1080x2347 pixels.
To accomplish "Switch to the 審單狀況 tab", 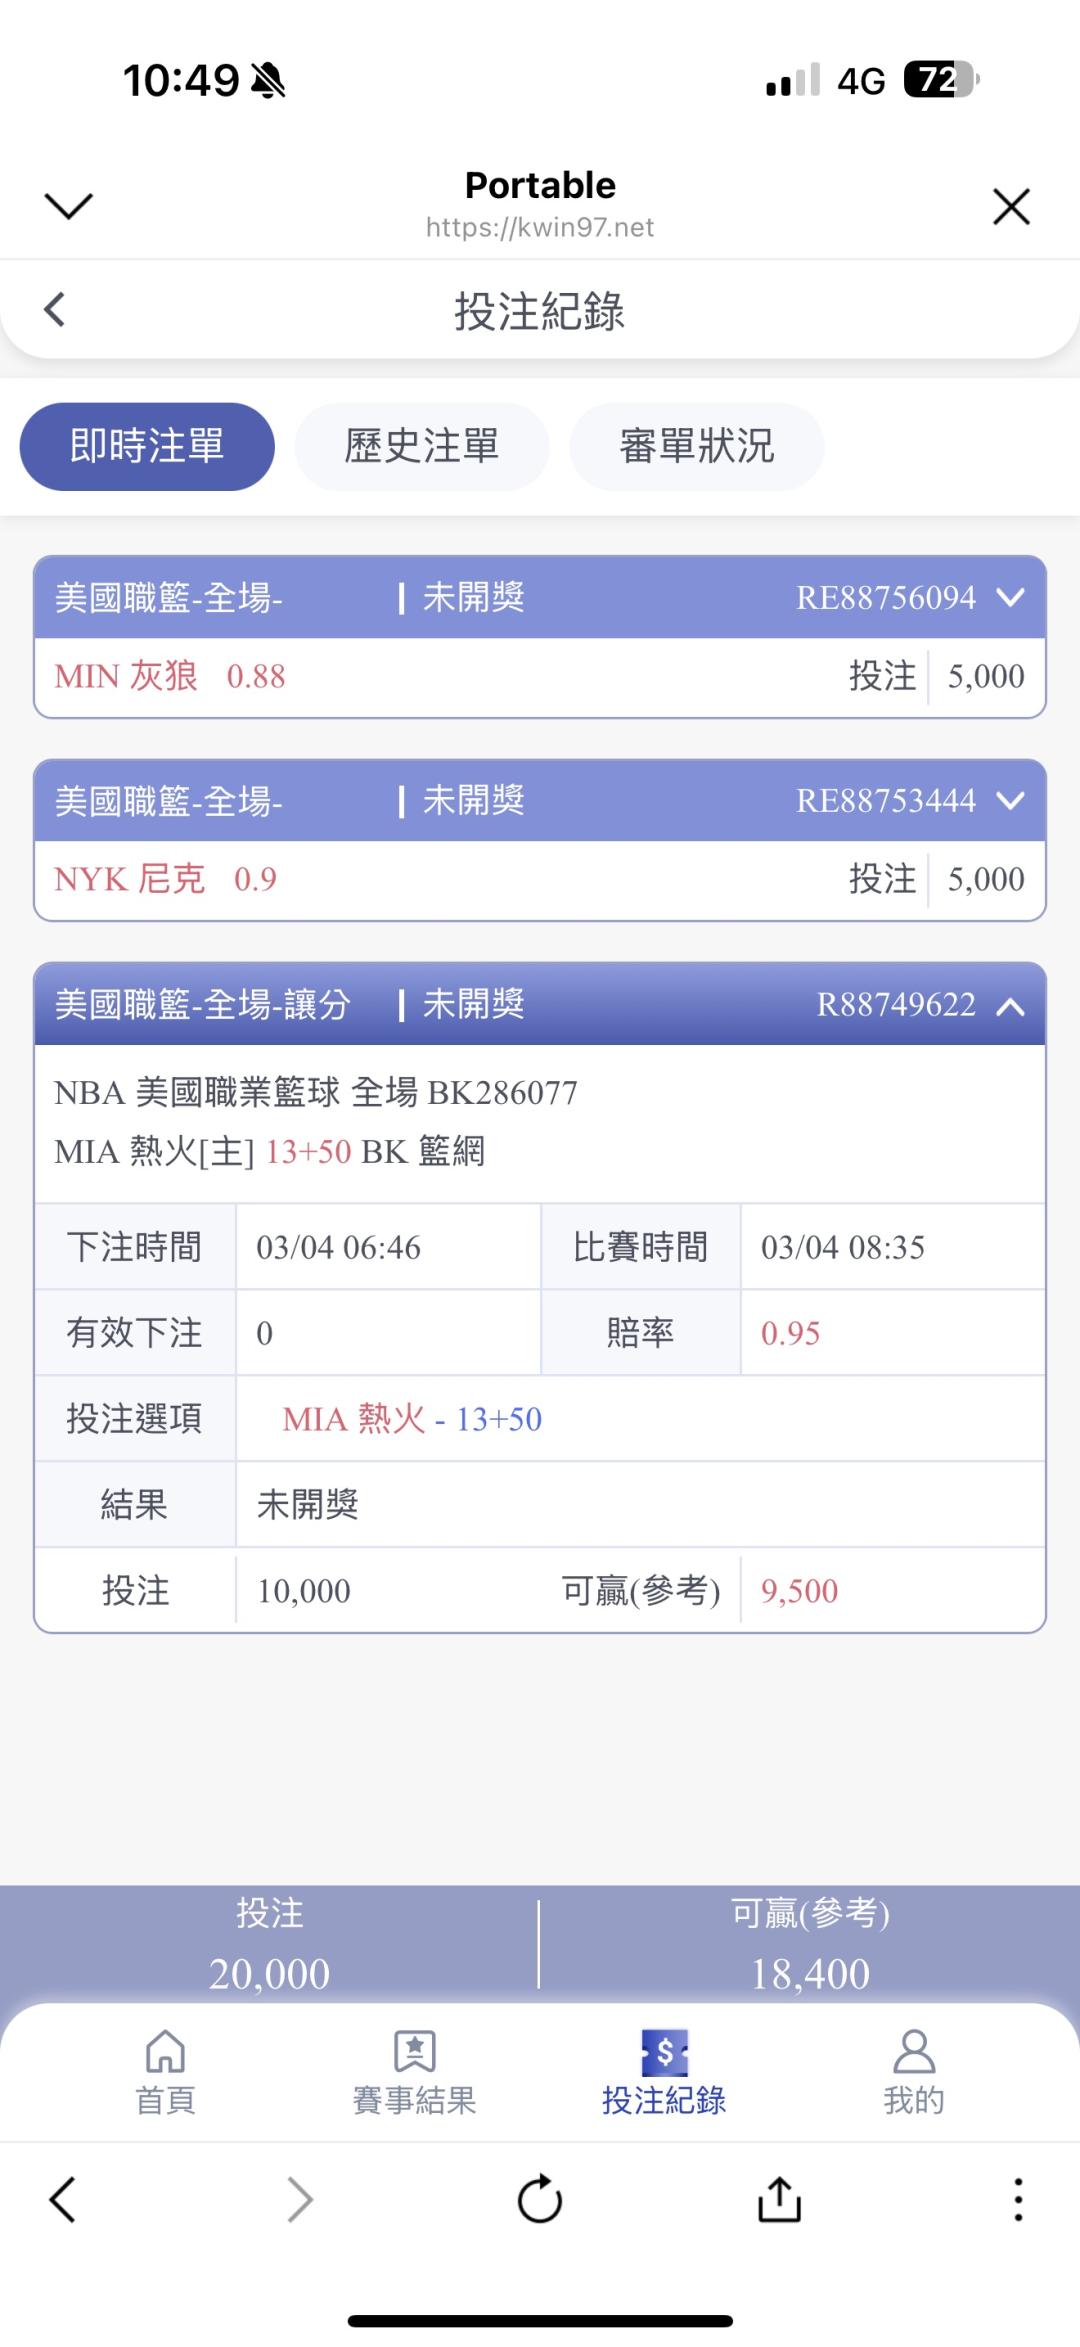I will (696, 446).
